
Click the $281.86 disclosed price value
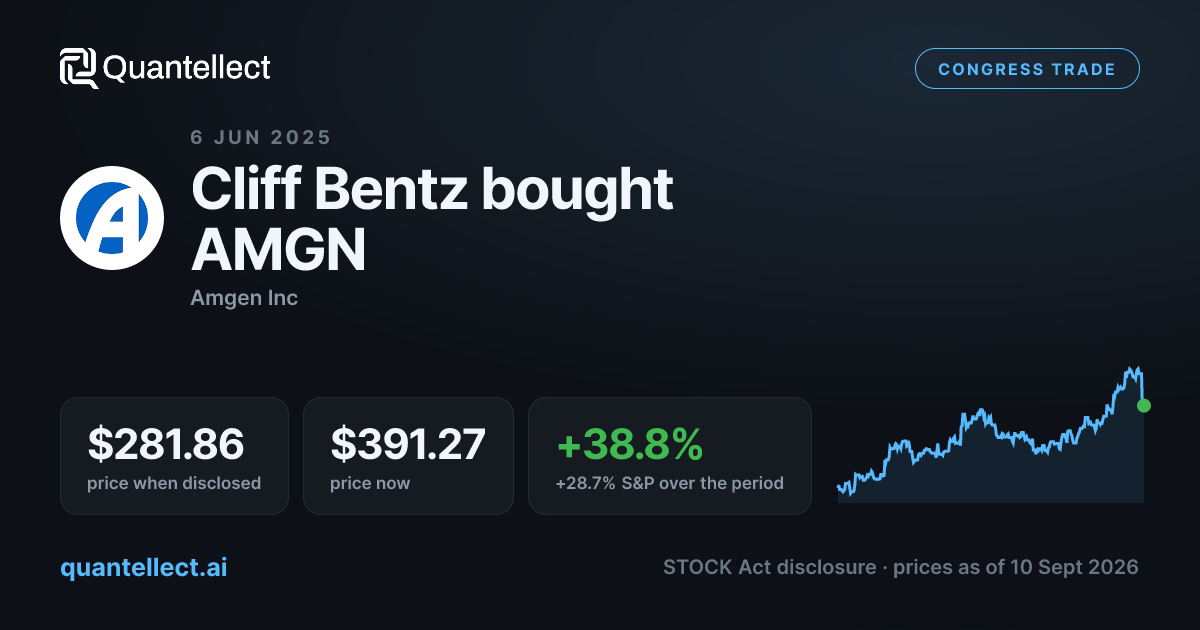[166, 444]
